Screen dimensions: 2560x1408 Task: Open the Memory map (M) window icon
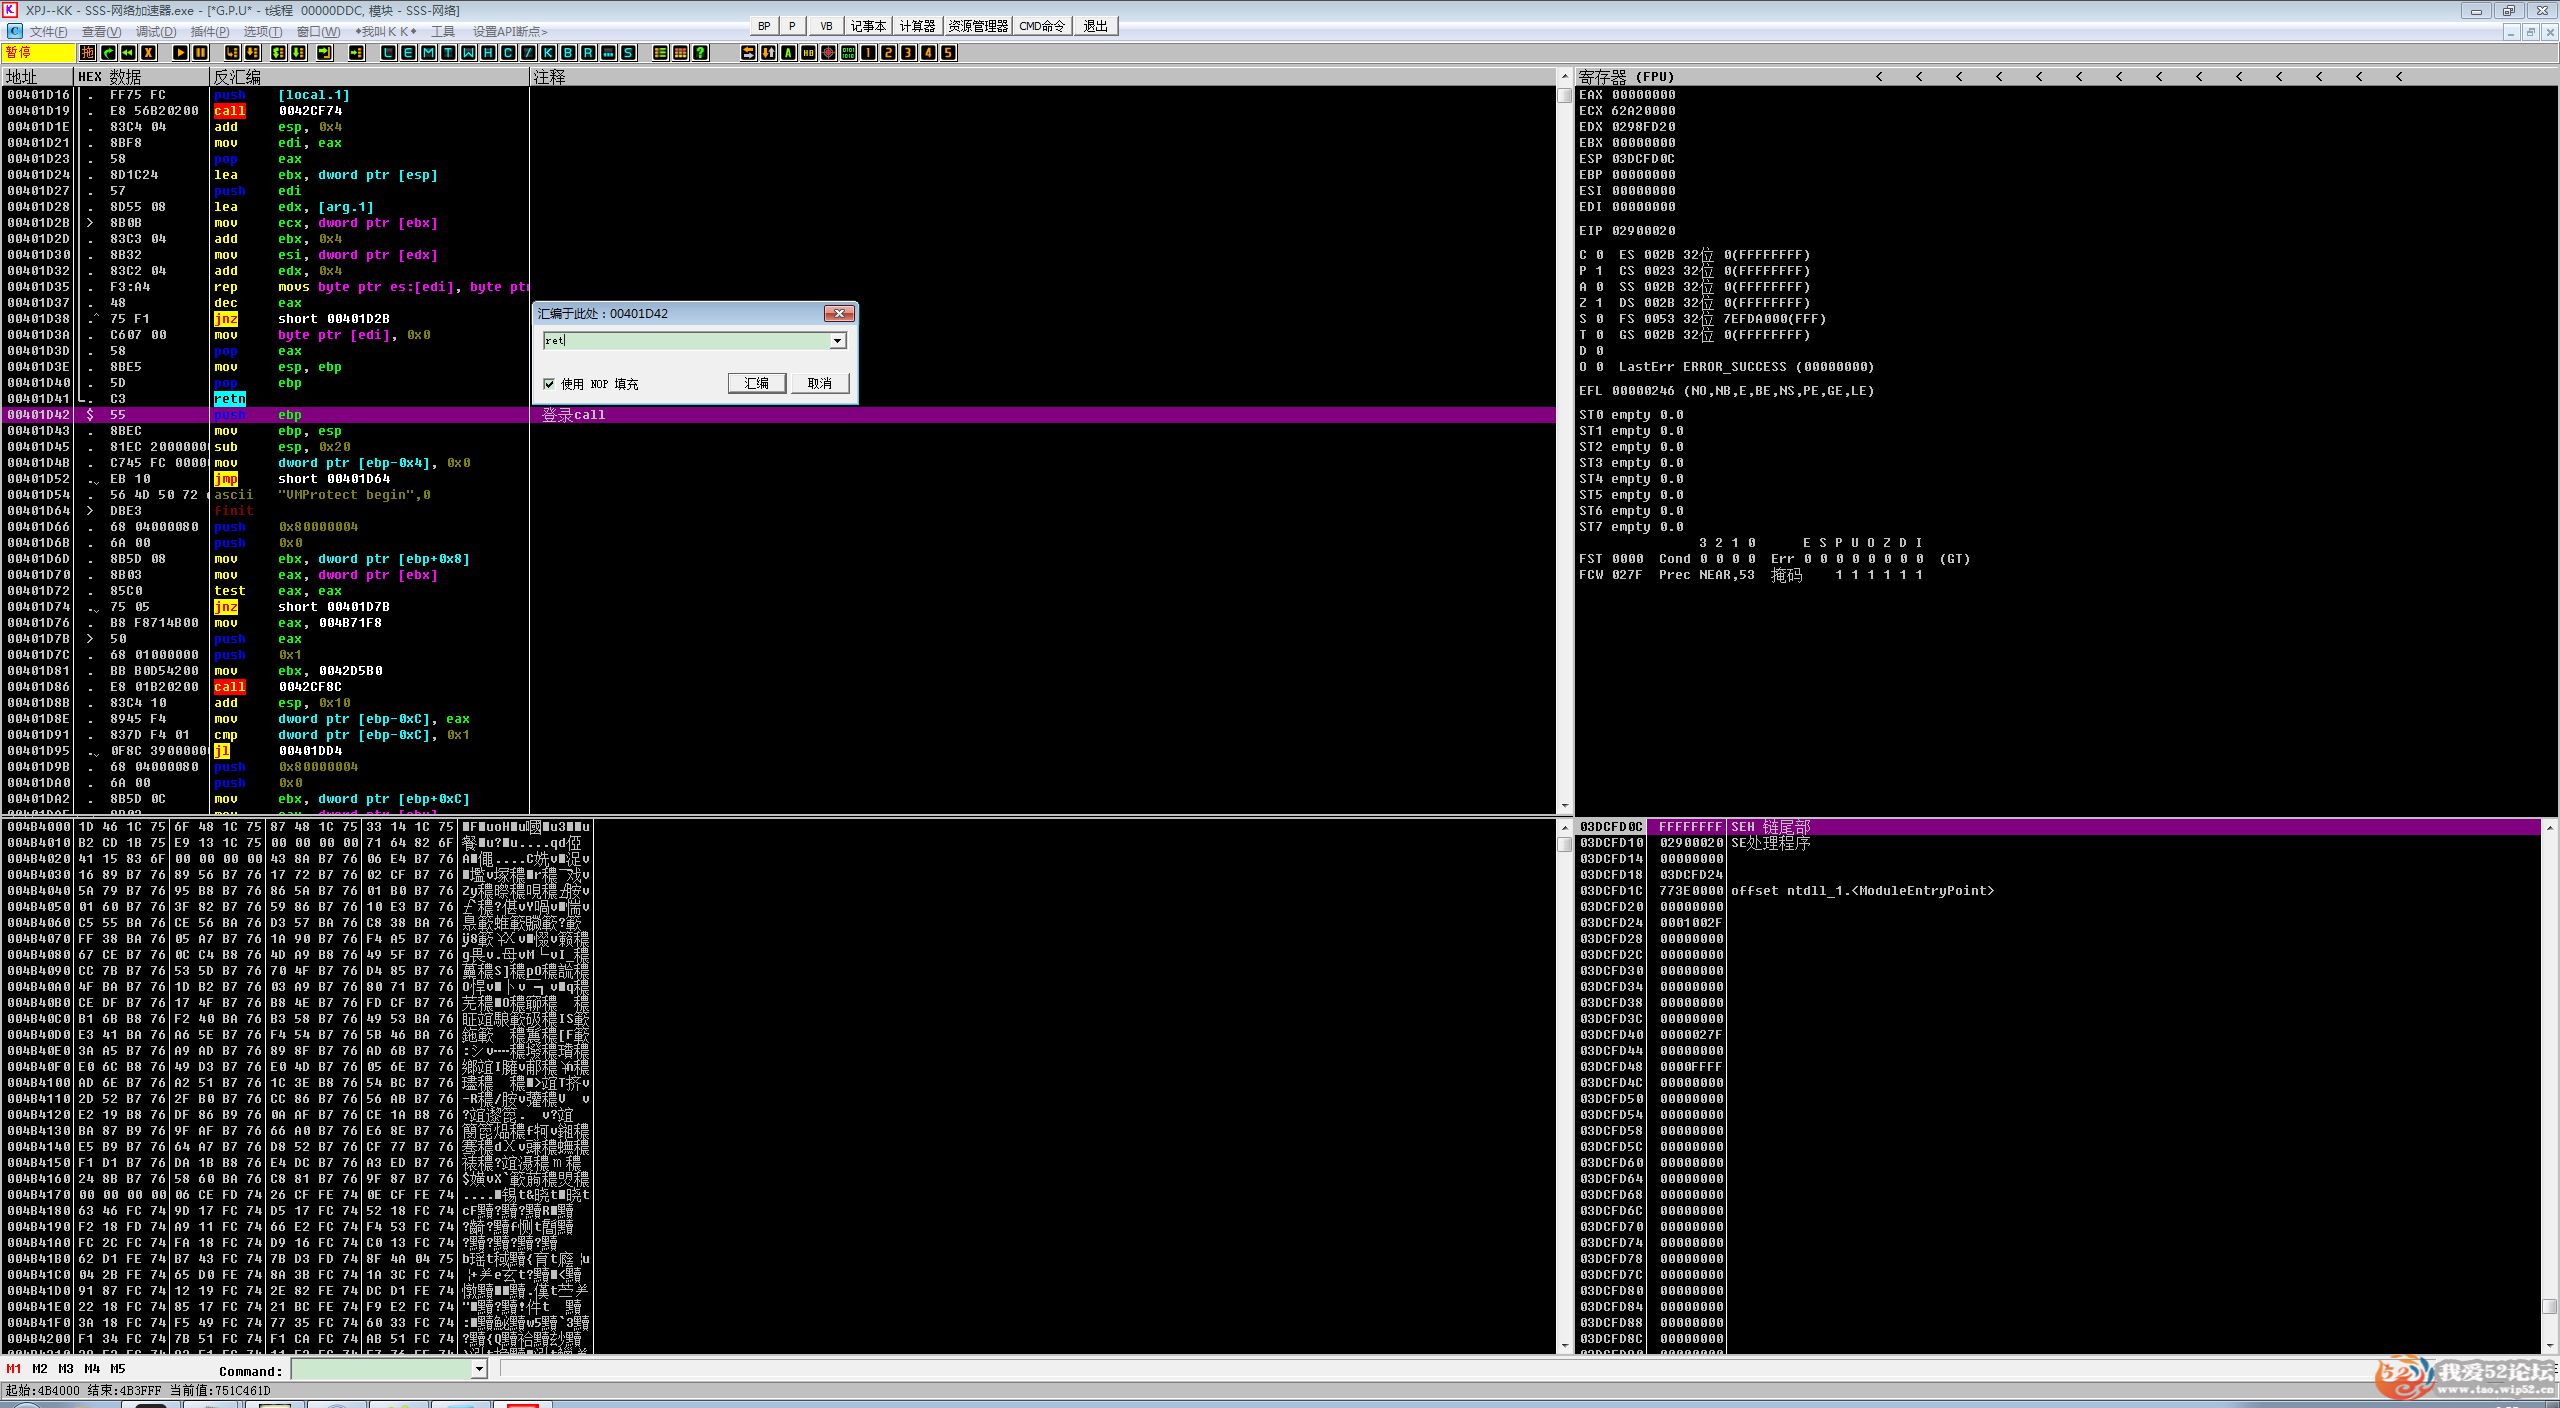[x=428, y=53]
